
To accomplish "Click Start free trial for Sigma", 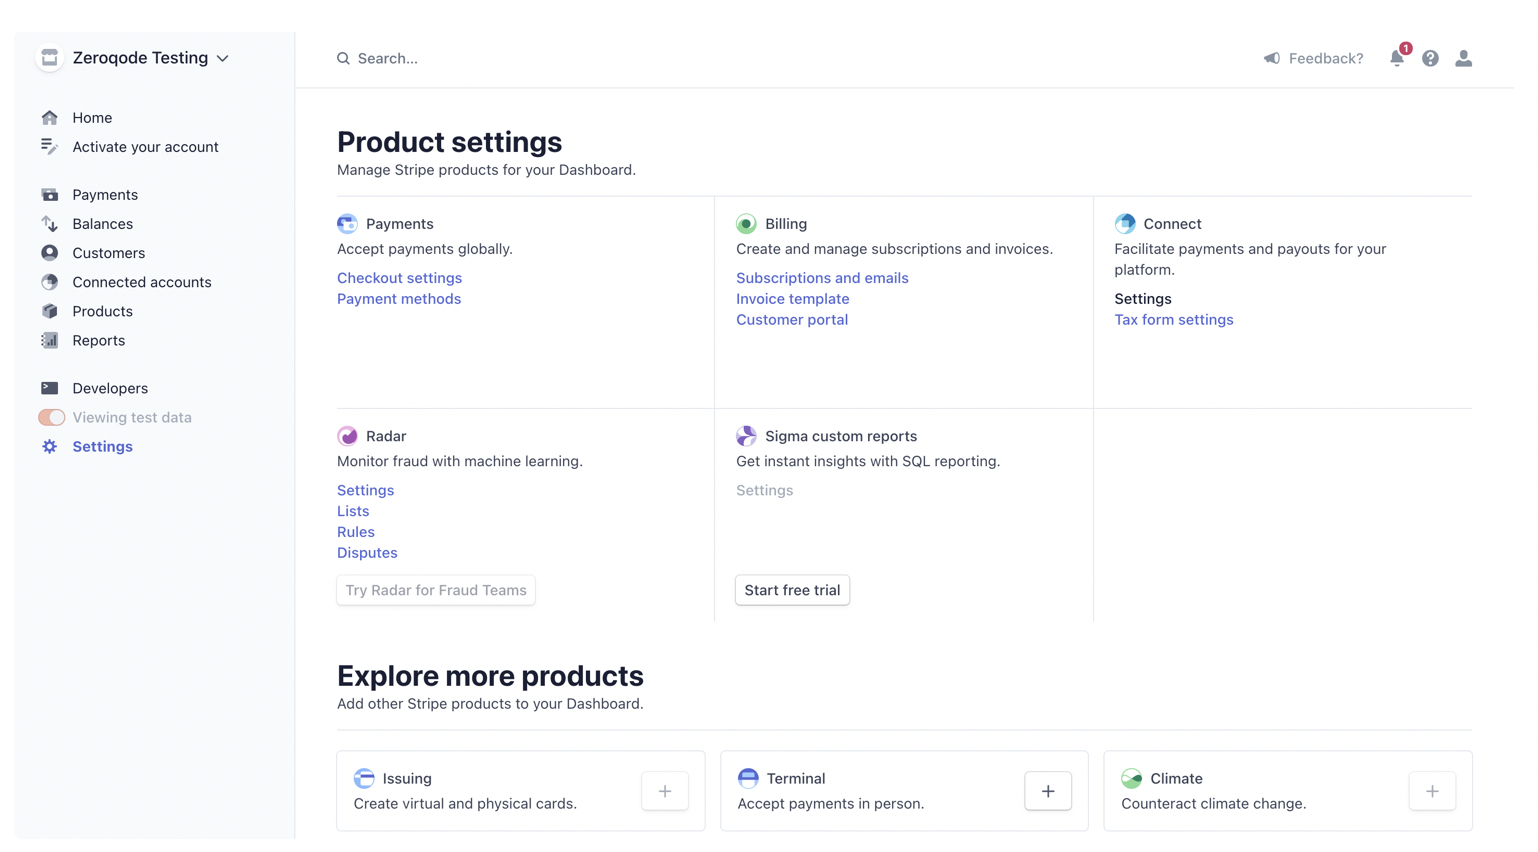I will coord(792,590).
